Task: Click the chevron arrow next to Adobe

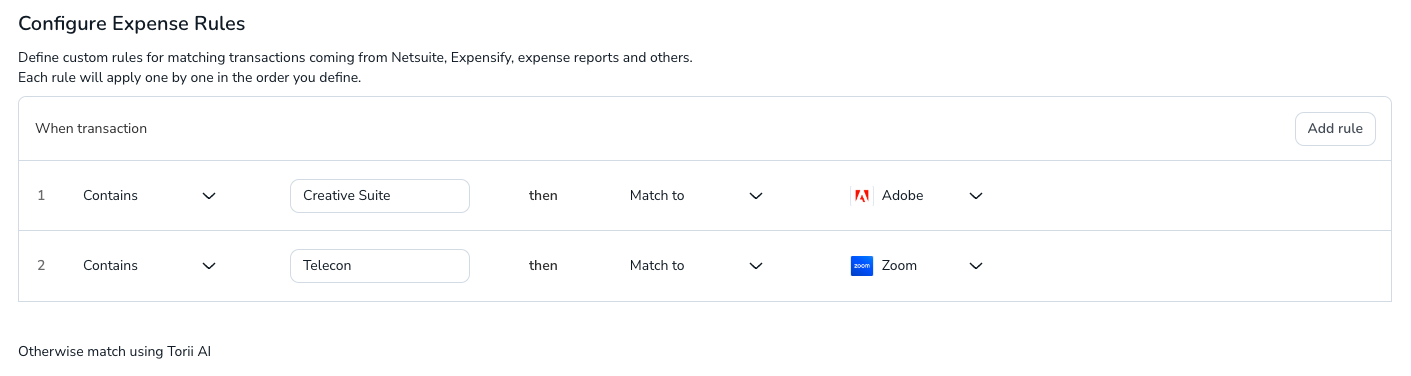Action: click(976, 196)
